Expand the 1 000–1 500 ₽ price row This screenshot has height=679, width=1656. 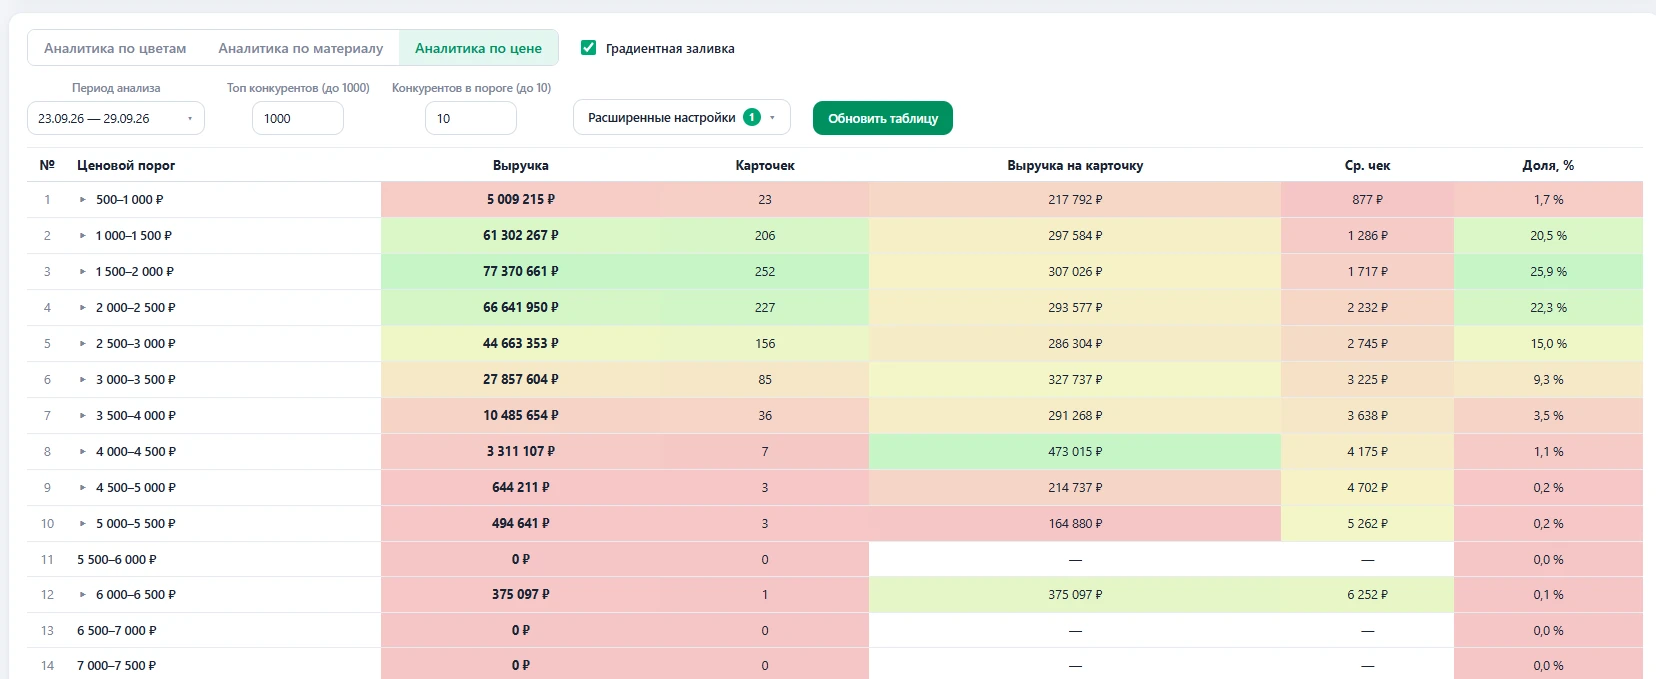pyautogui.click(x=83, y=236)
